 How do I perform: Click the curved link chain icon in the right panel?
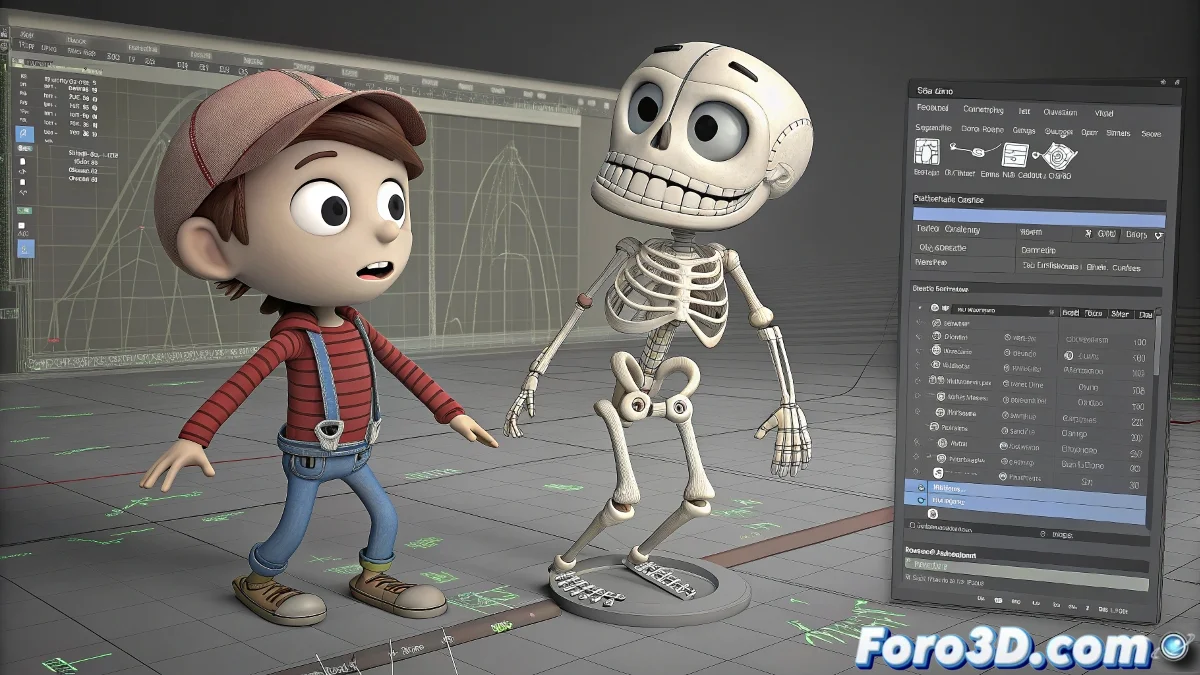(974, 150)
